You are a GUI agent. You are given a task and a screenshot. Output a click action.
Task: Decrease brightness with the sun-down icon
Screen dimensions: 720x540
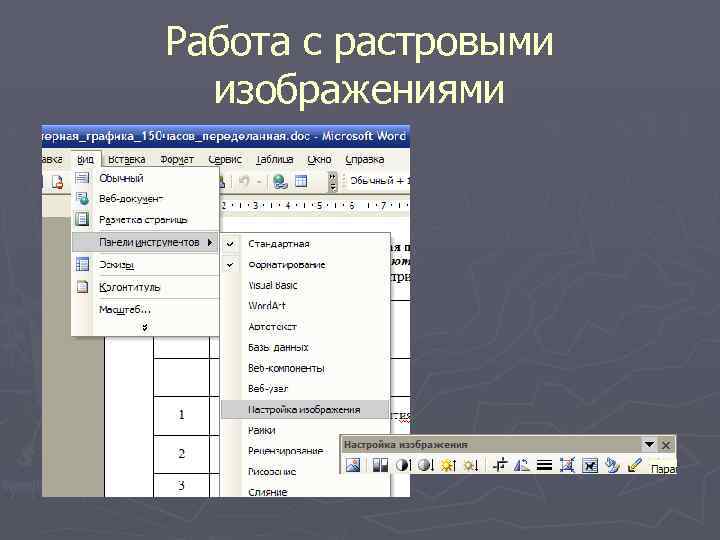(x=471, y=465)
